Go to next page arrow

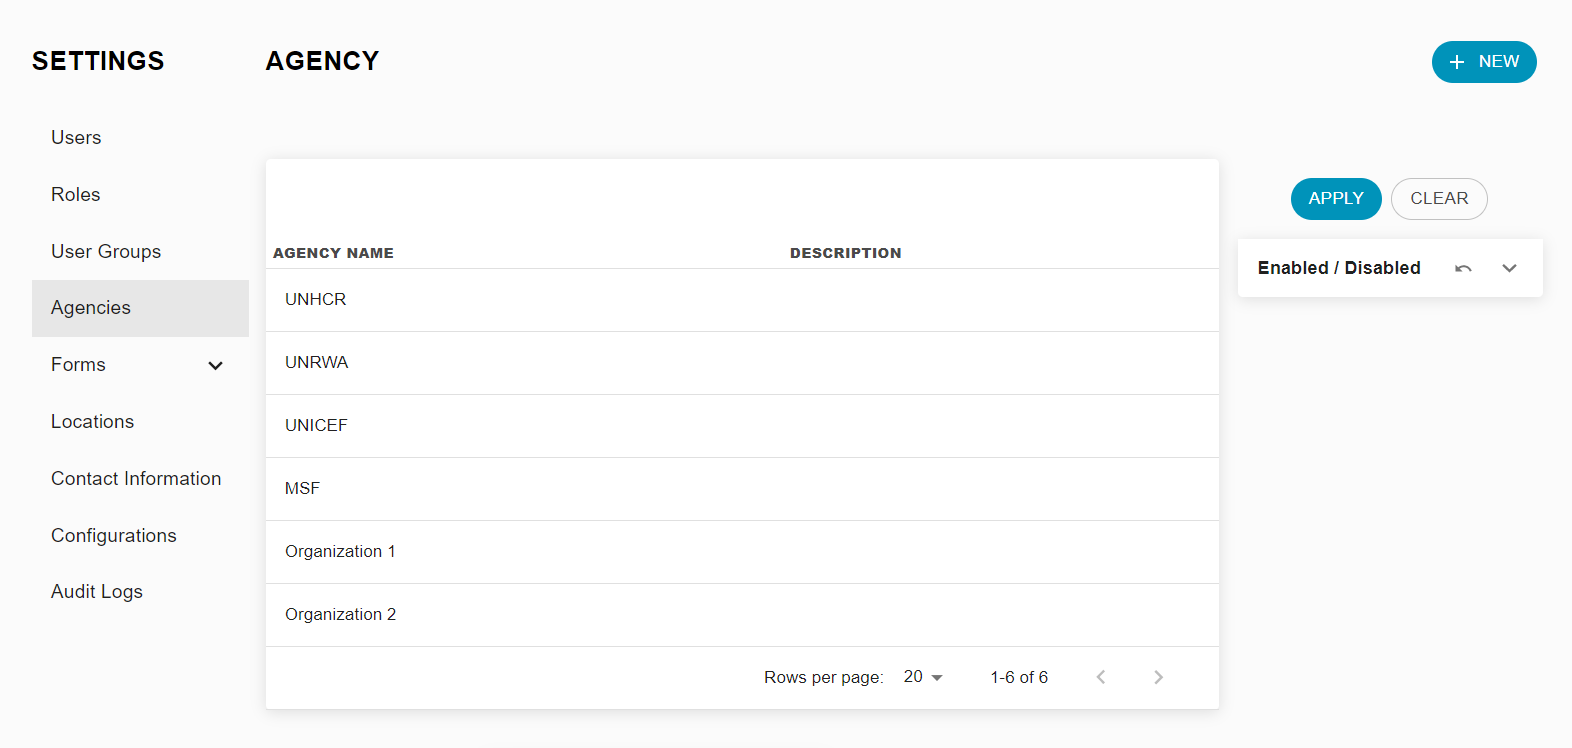[x=1158, y=677]
